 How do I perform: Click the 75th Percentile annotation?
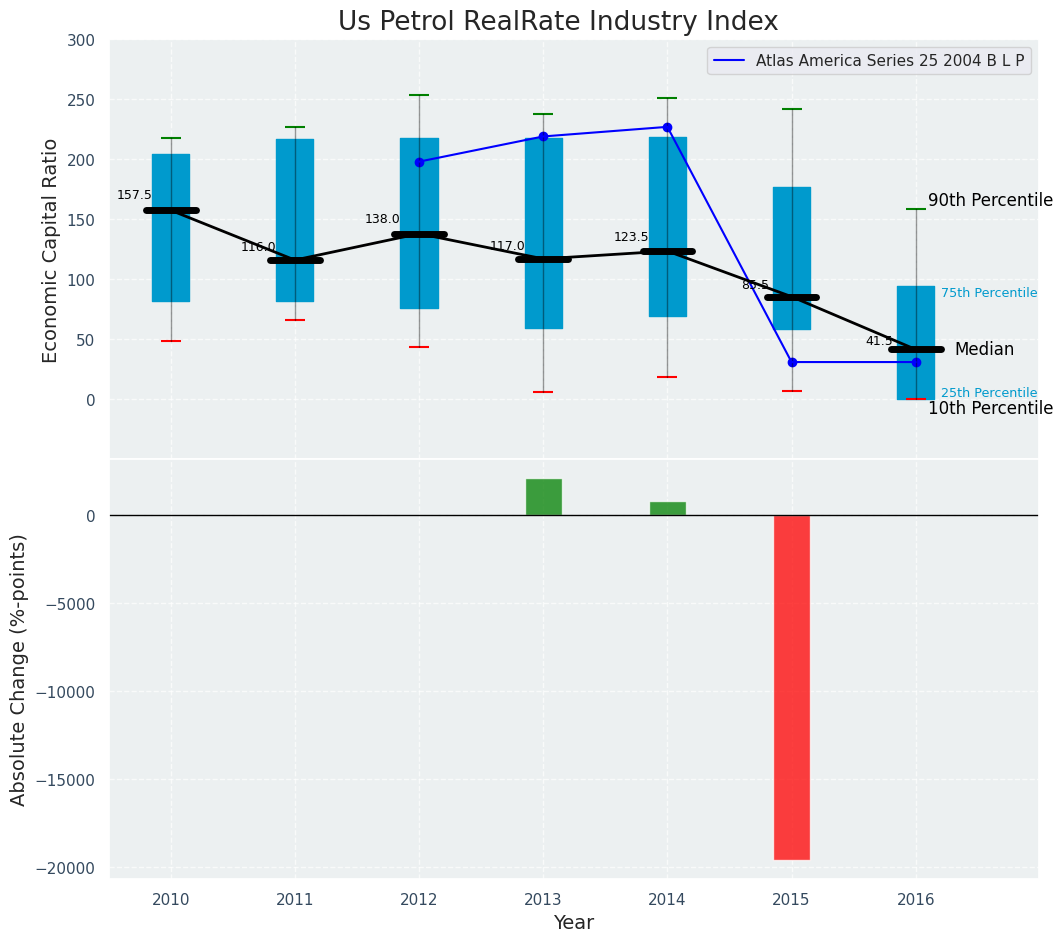click(988, 293)
